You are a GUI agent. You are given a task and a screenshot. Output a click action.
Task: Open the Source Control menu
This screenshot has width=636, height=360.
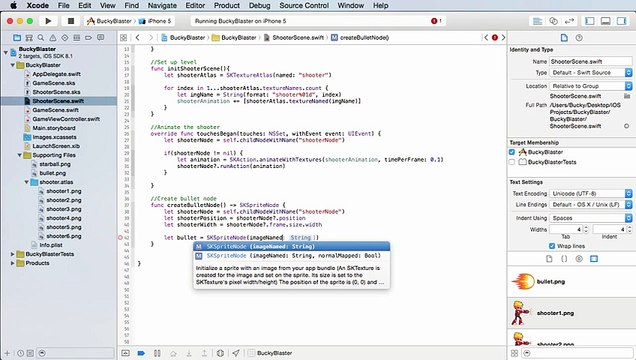point(304,6)
